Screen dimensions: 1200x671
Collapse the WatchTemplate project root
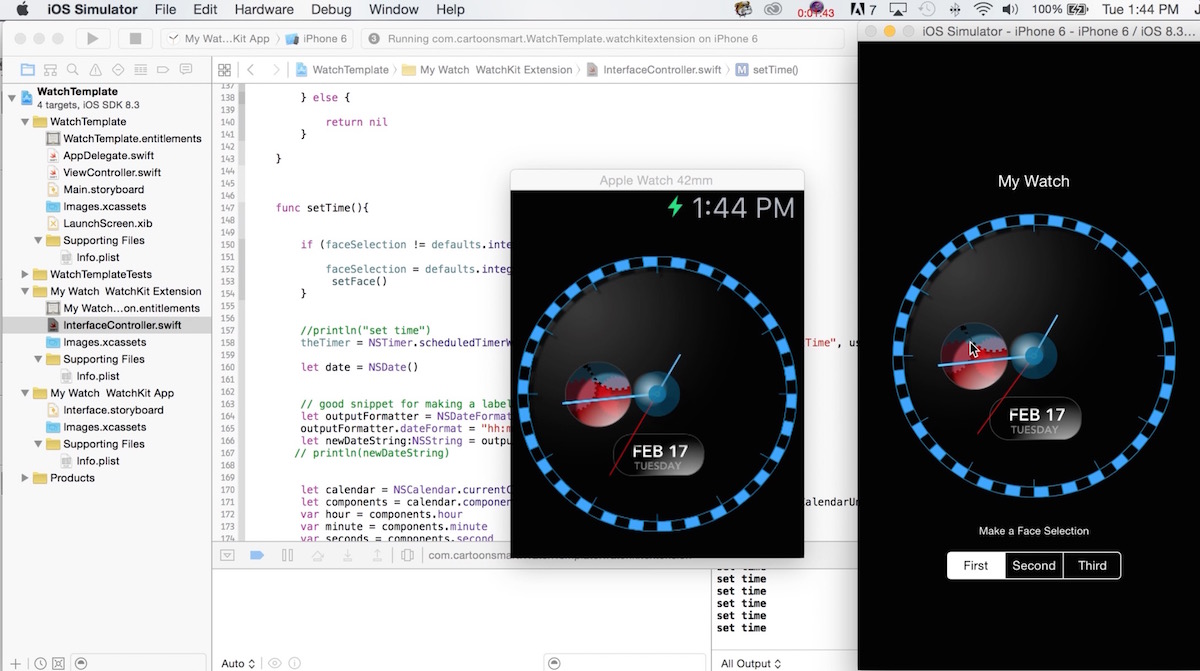(x=12, y=97)
